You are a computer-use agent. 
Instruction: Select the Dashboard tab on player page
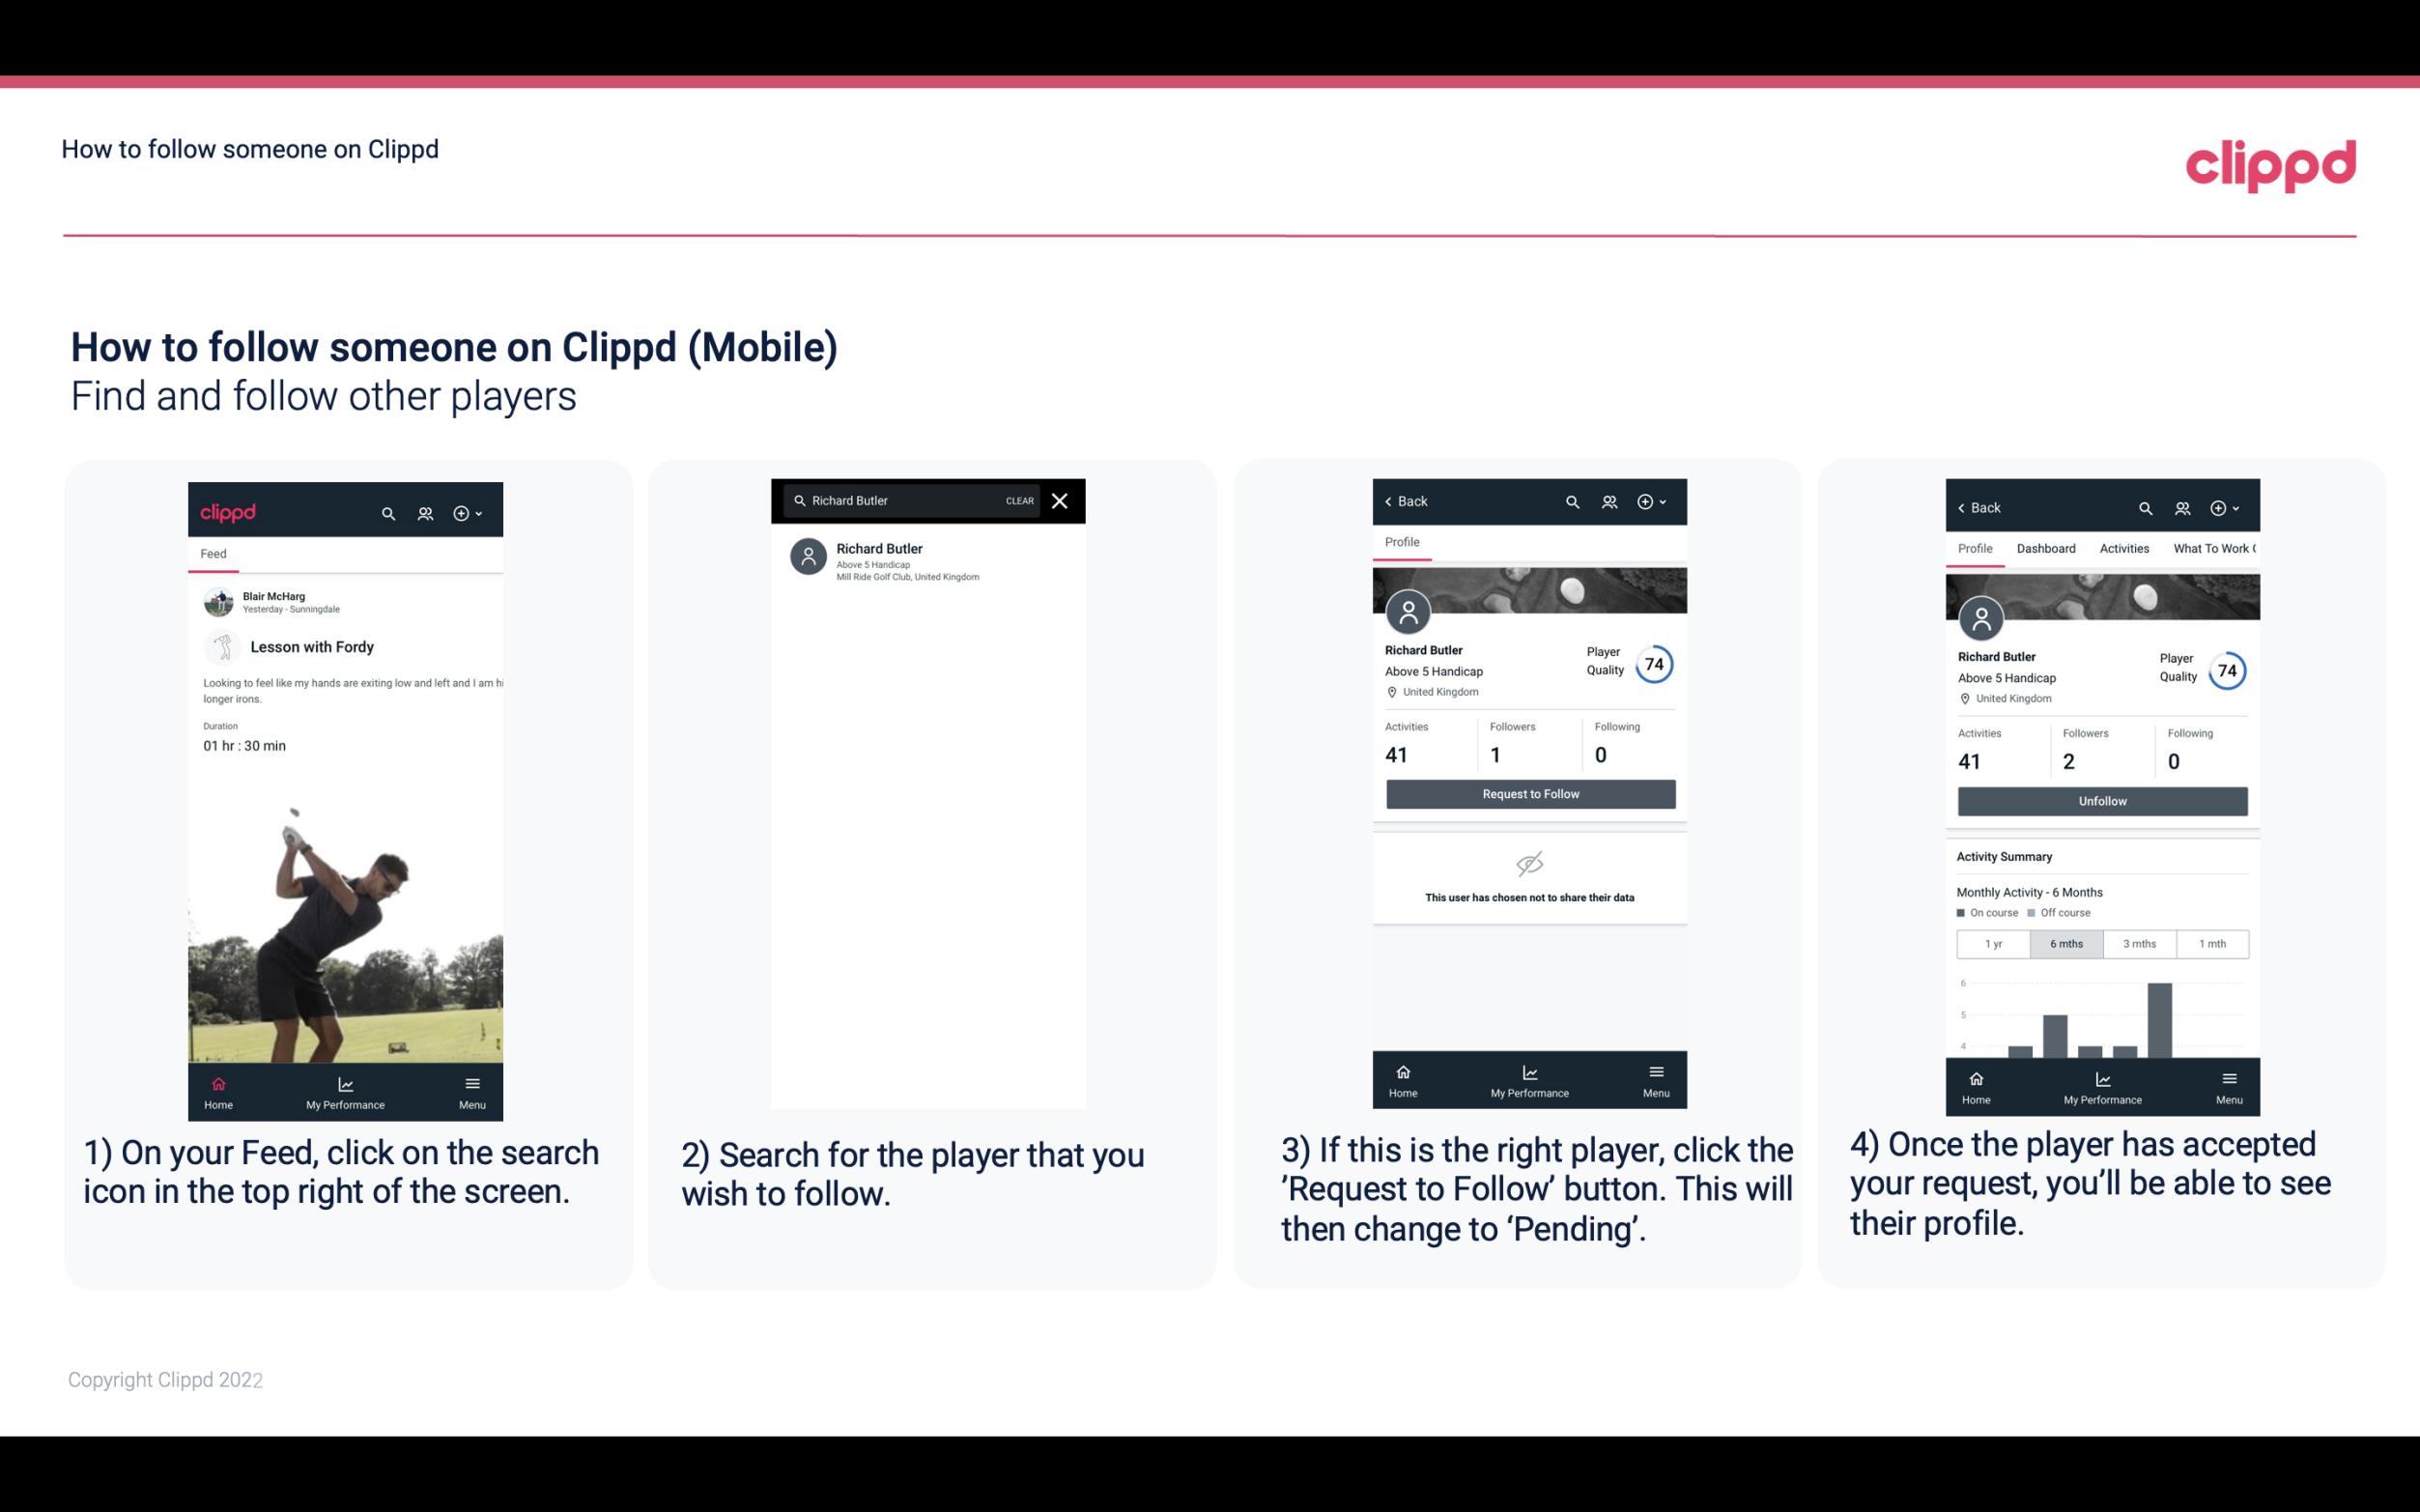coord(2046,547)
